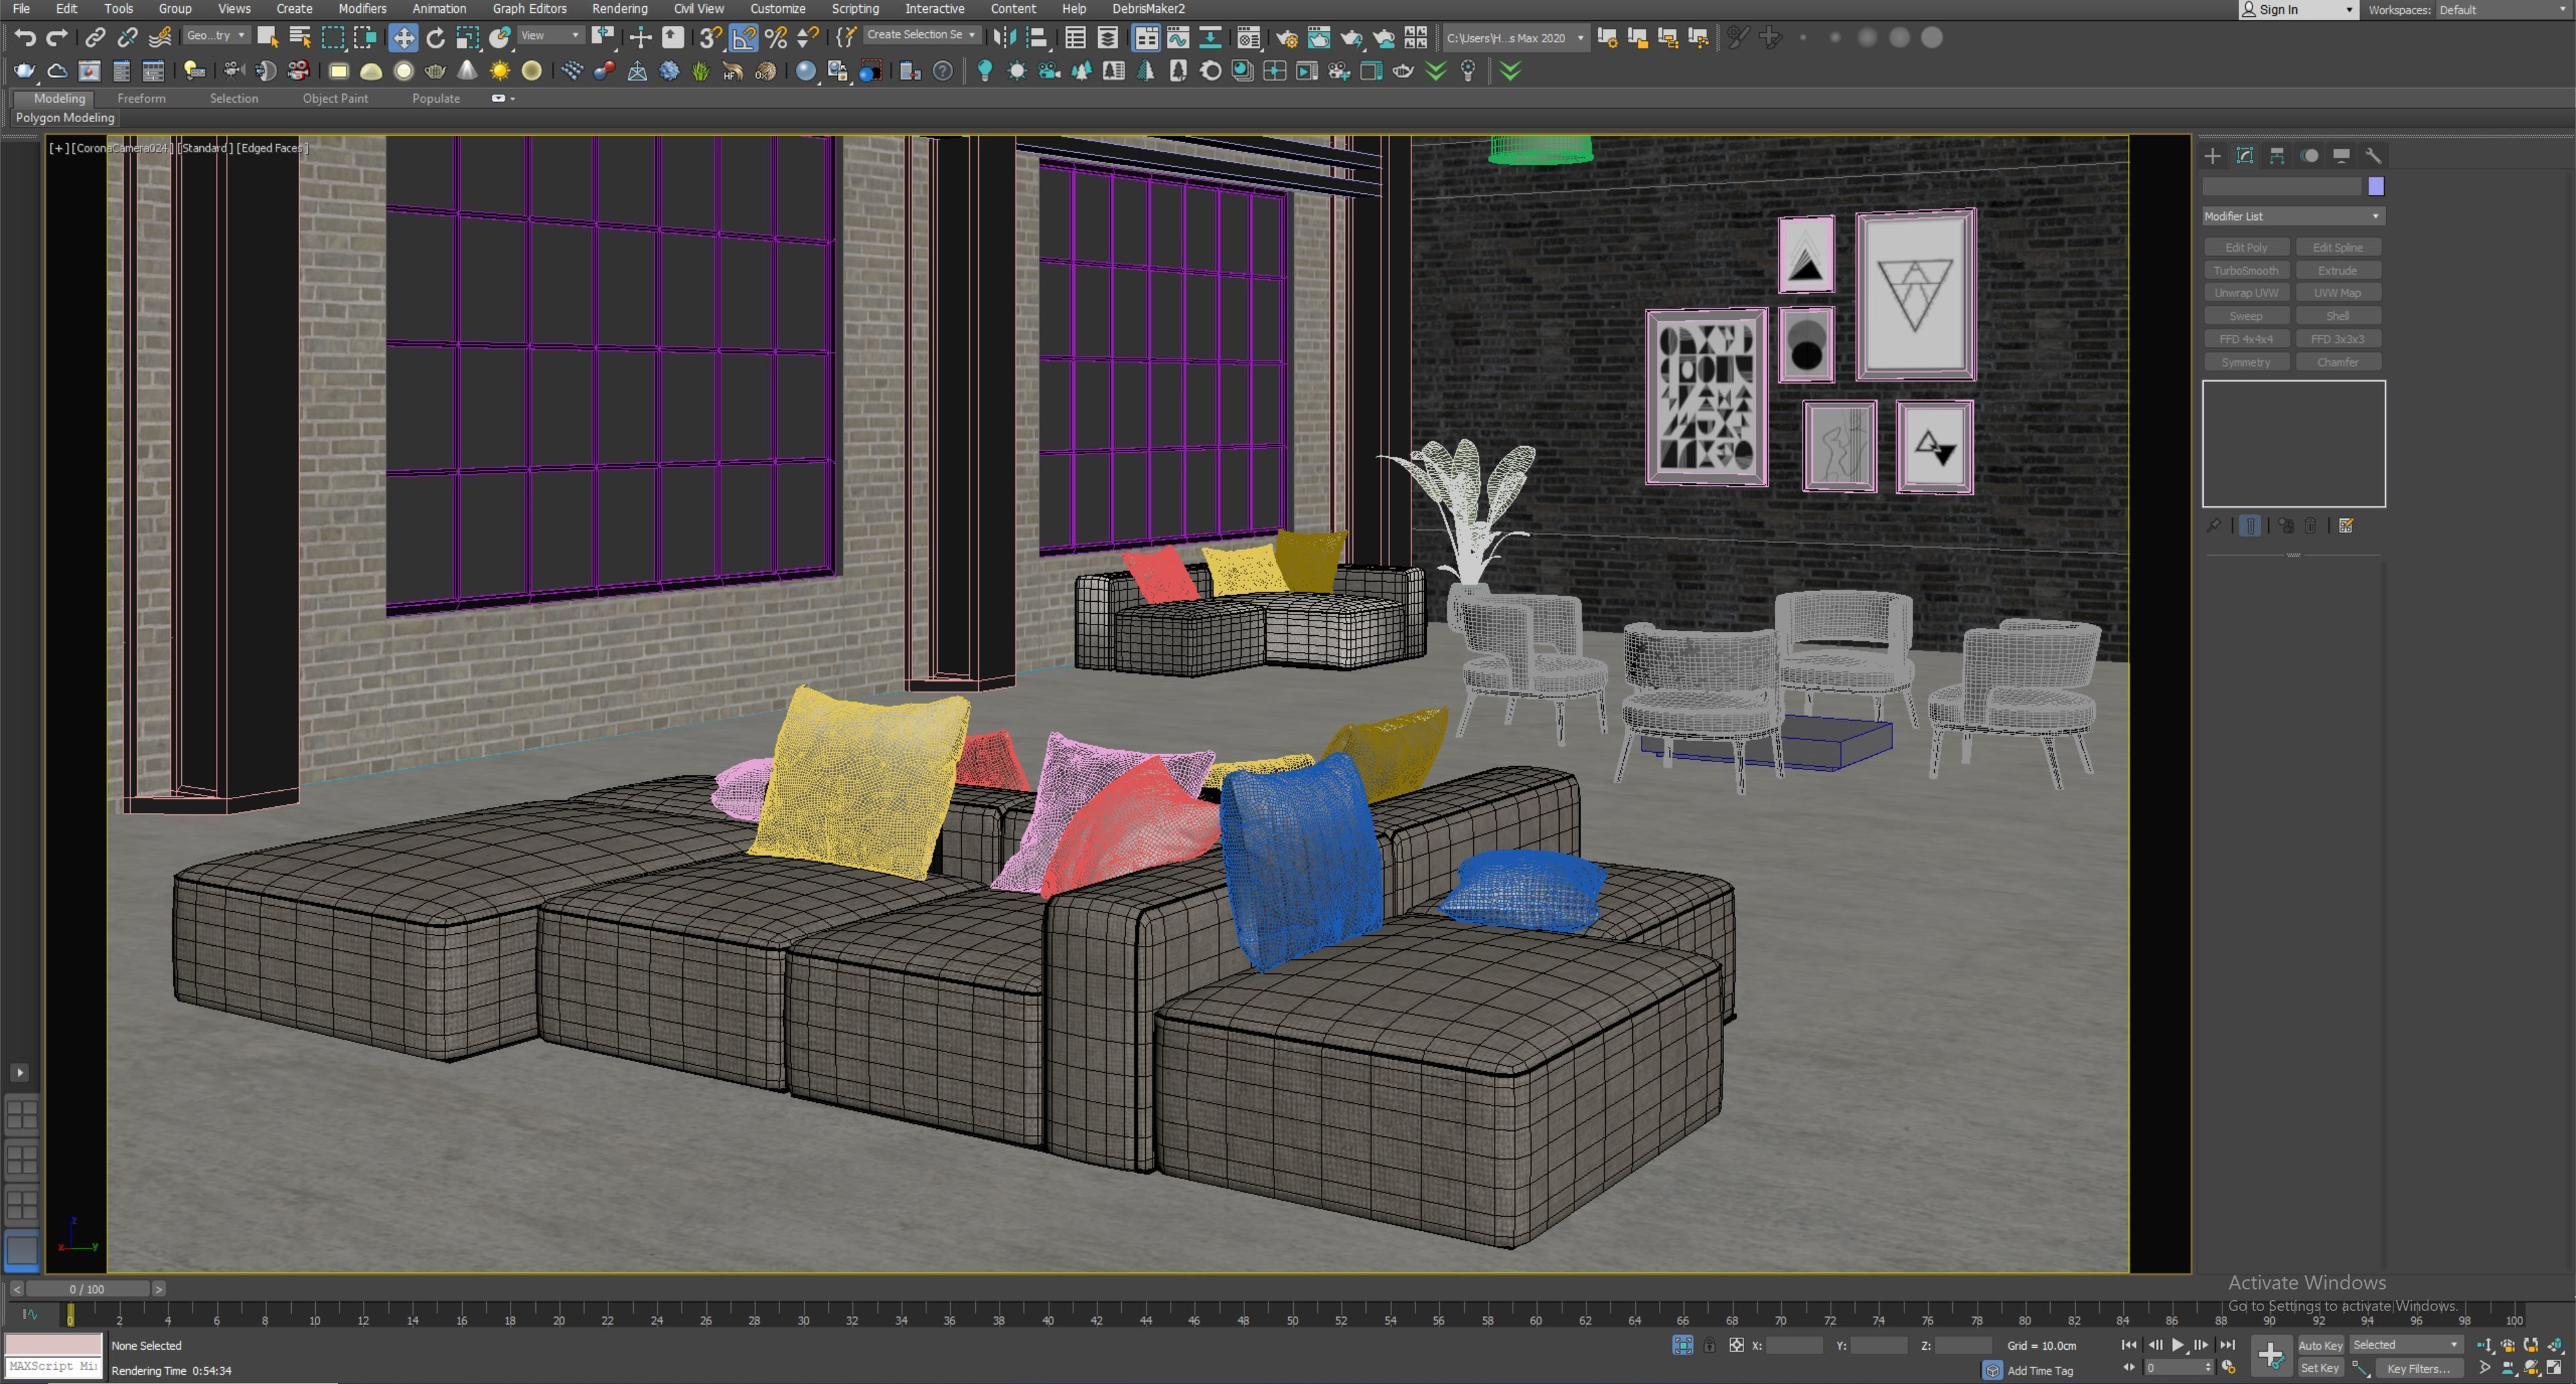Image resolution: width=2576 pixels, height=1384 pixels.
Task: Click the Unlink Selection icon
Action: point(127,38)
